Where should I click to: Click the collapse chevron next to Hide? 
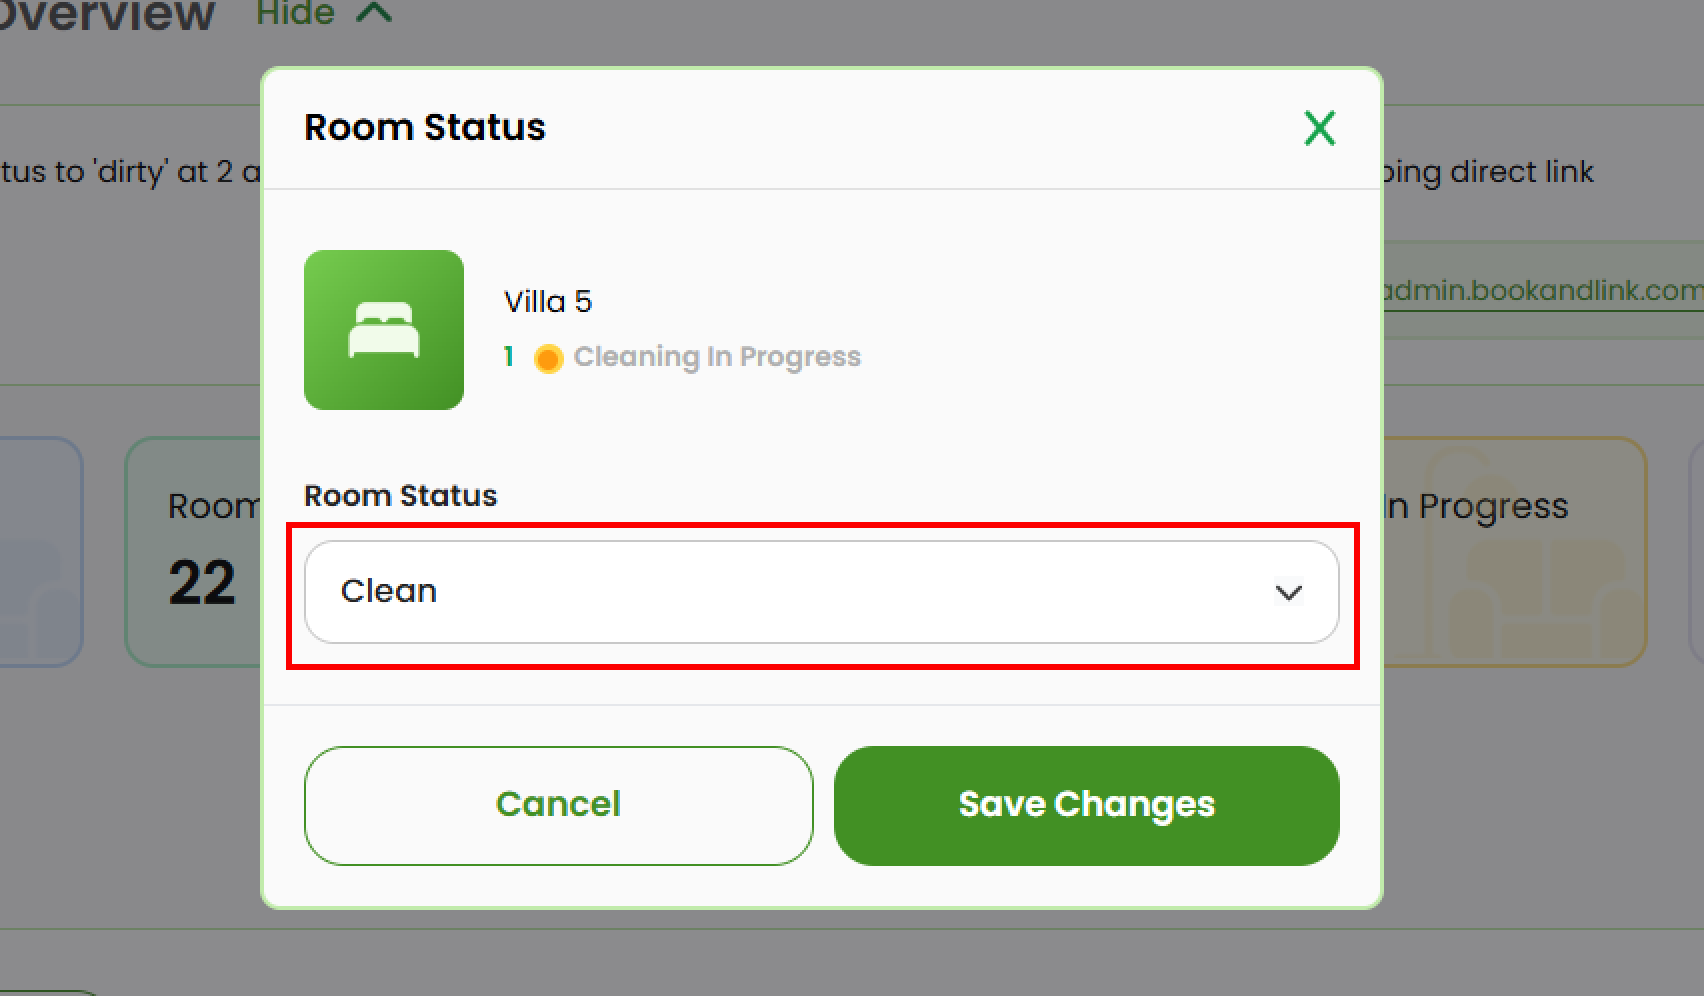click(374, 14)
